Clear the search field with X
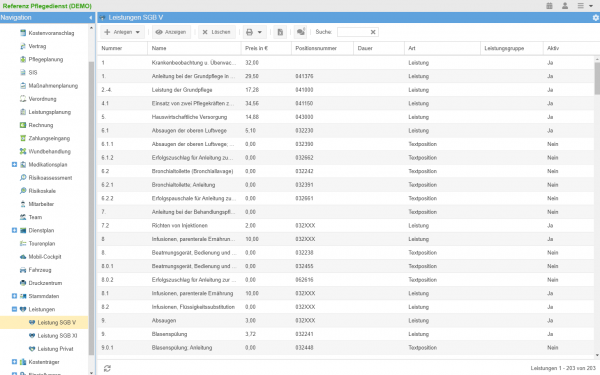This screenshot has width=600, height=375. tap(373, 32)
